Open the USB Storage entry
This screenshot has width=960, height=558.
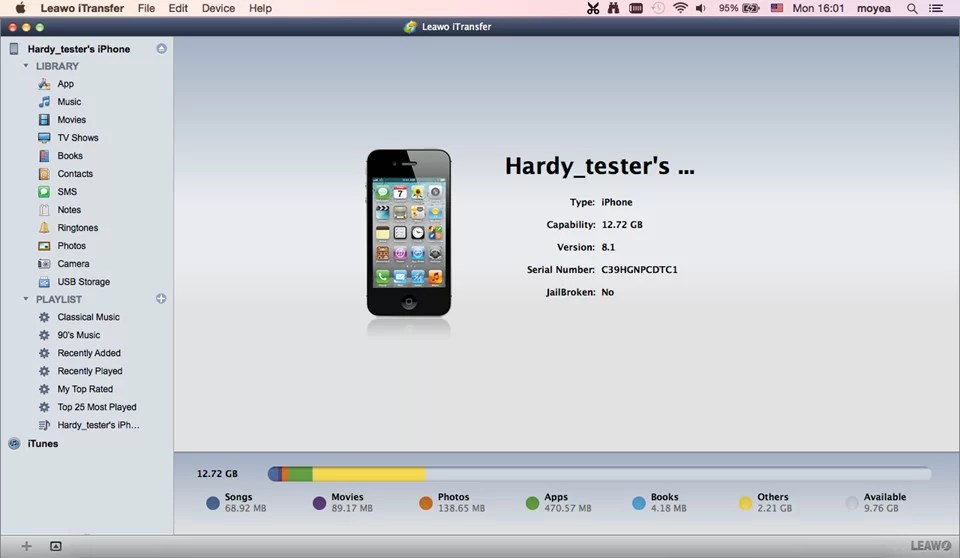point(84,282)
